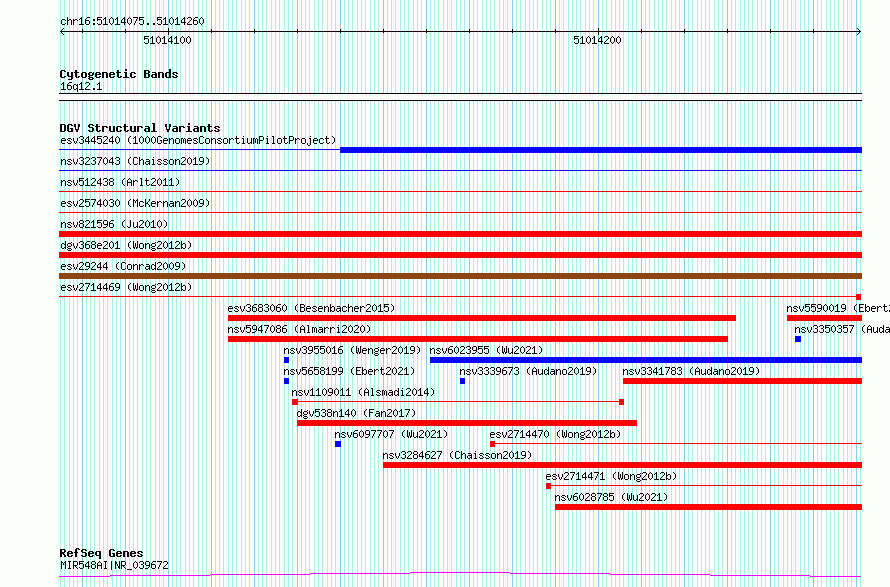
Task: Open esv3683060 (Besenbacher2015) label
Action: [x=312, y=308]
